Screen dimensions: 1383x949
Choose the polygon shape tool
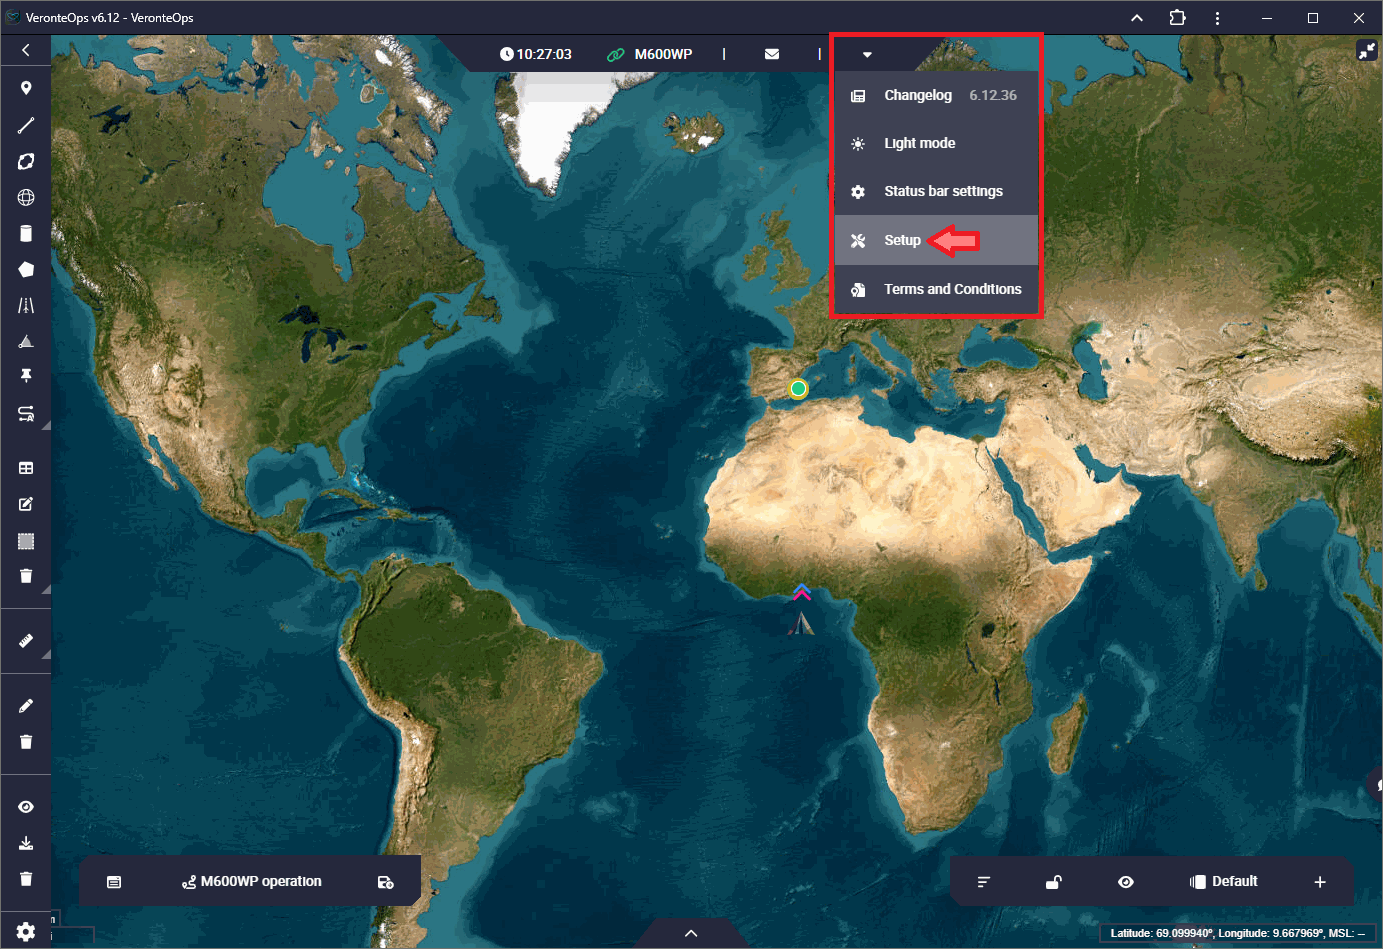(26, 269)
